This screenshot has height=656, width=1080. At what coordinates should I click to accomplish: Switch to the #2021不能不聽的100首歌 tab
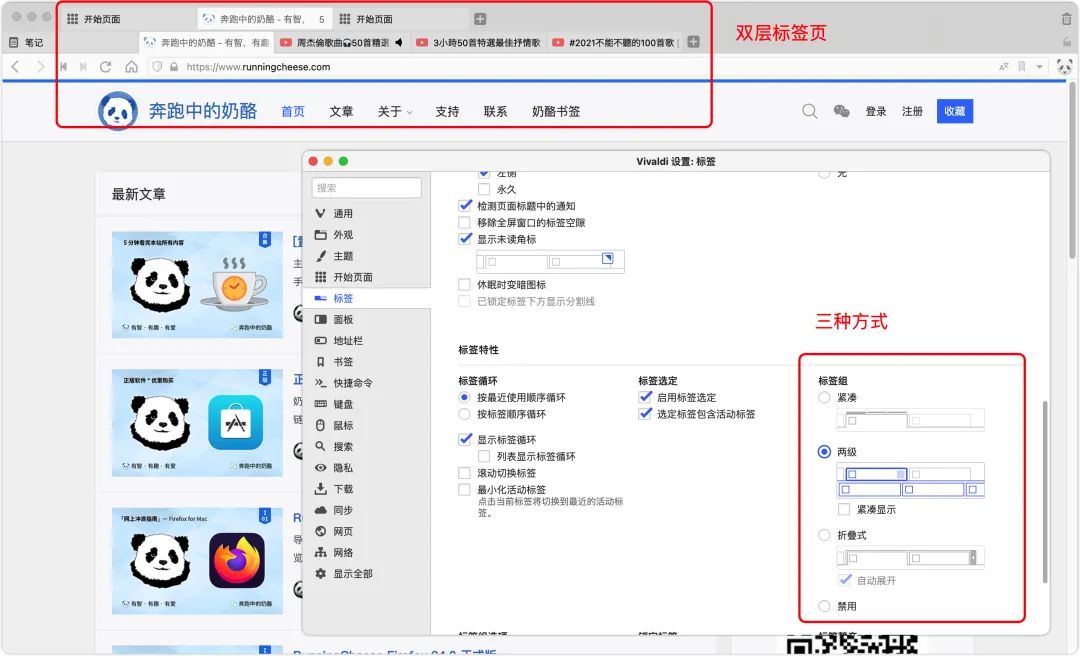pyautogui.click(x=615, y=42)
